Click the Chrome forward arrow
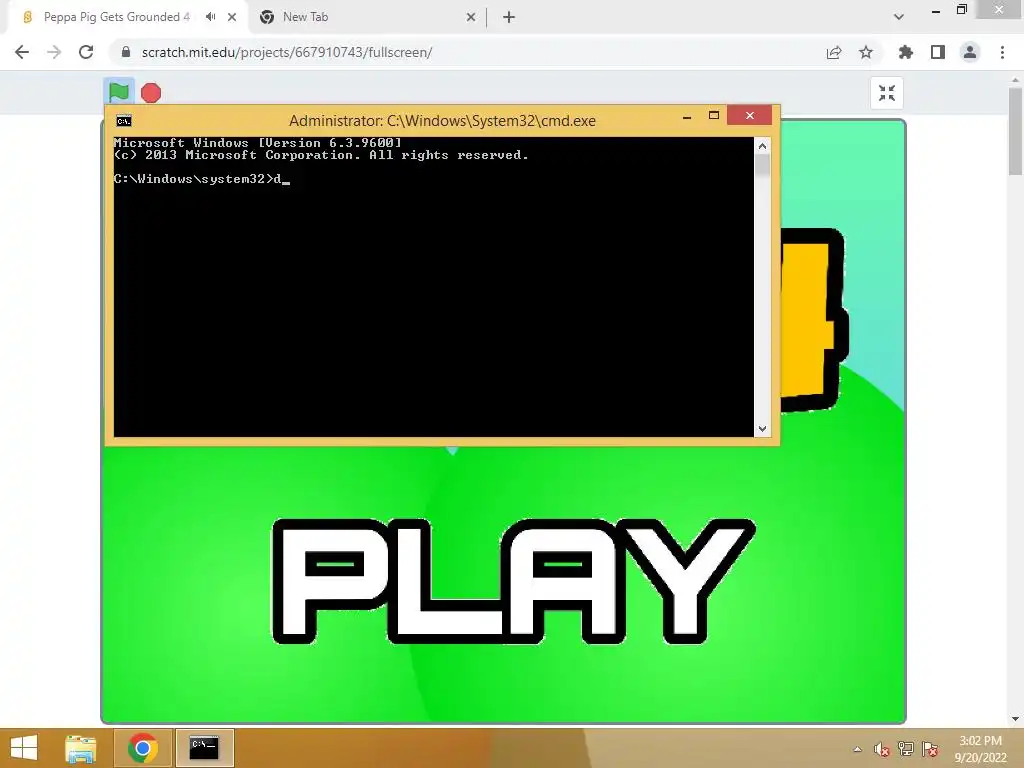Screen dimensions: 1024x768 54,52
